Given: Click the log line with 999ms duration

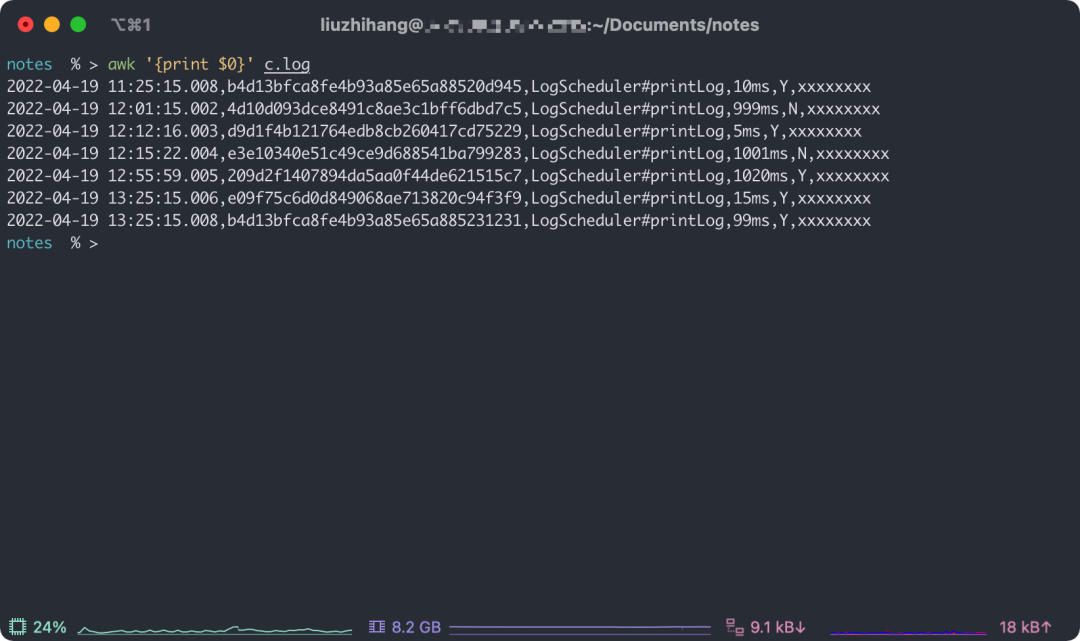Looking at the screenshot, I should point(444,109).
